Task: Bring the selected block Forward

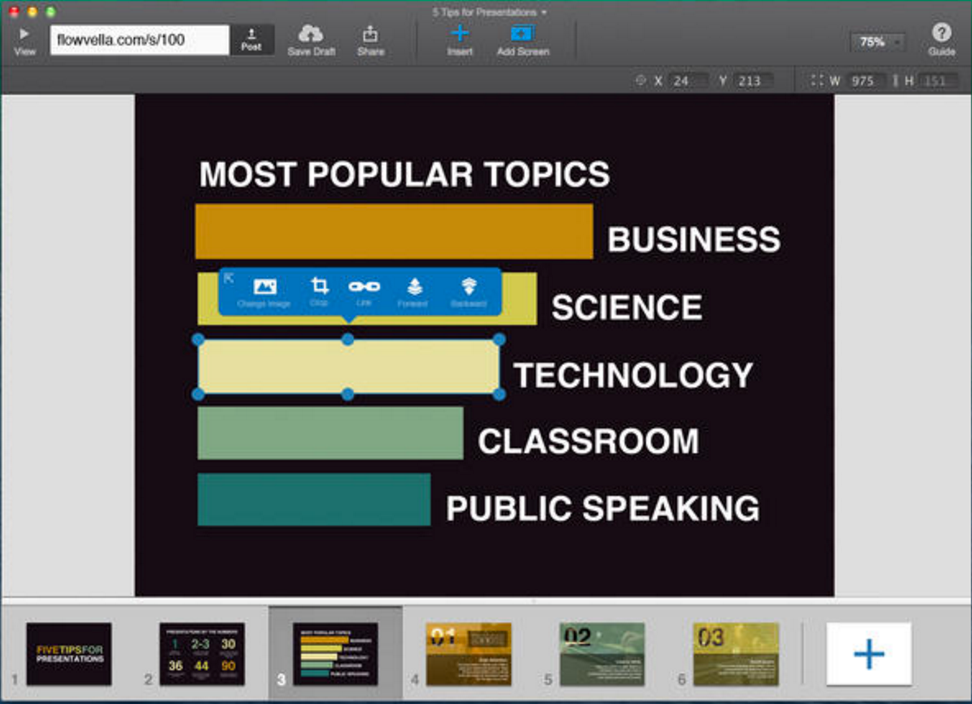Action: click(x=412, y=288)
